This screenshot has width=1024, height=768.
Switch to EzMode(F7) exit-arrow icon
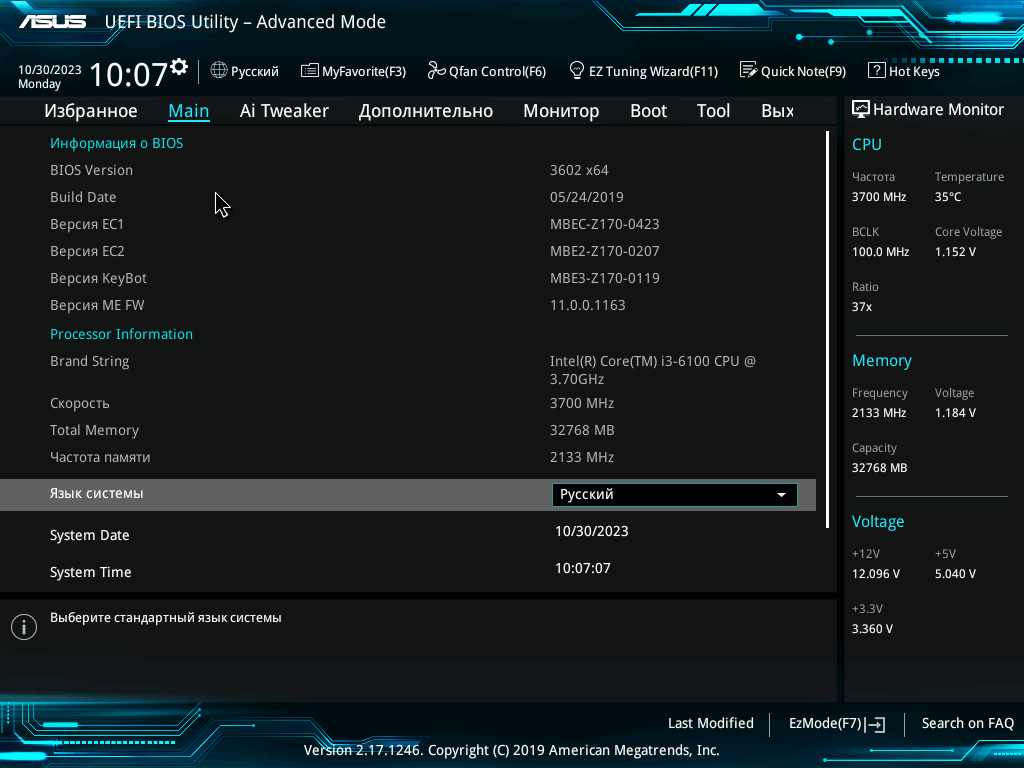(875, 724)
